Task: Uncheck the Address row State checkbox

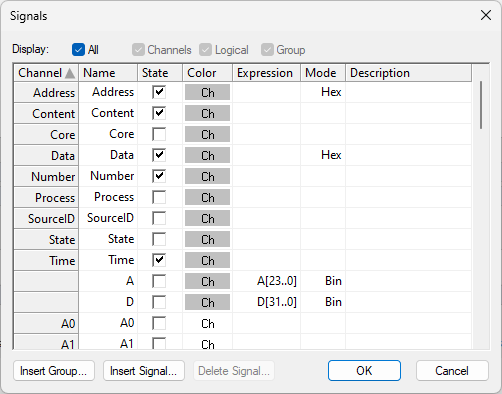Action: (159, 92)
